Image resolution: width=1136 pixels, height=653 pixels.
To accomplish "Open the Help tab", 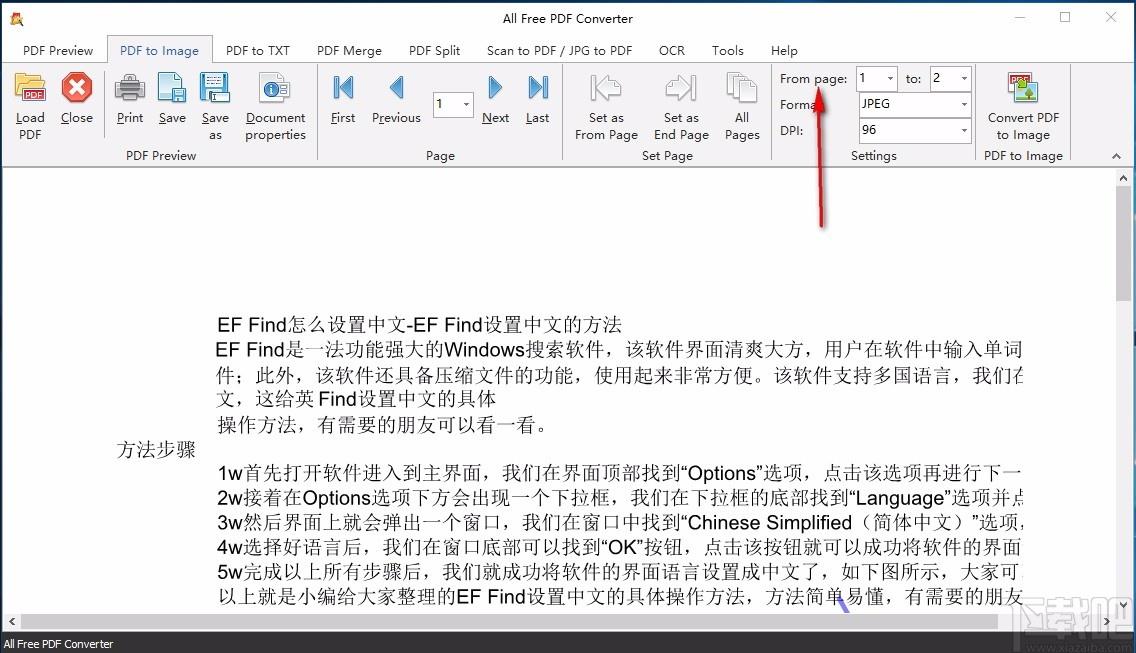I will [784, 51].
